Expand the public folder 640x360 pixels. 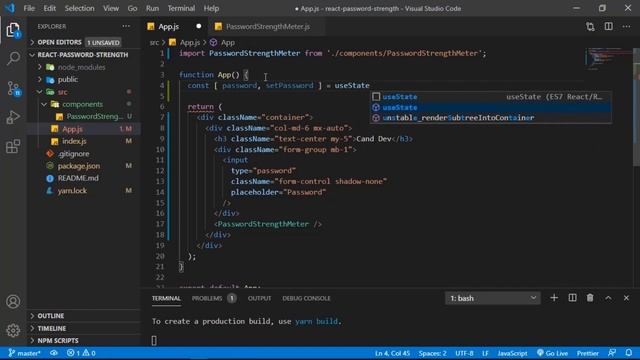pyautogui.click(x=84, y=79)
